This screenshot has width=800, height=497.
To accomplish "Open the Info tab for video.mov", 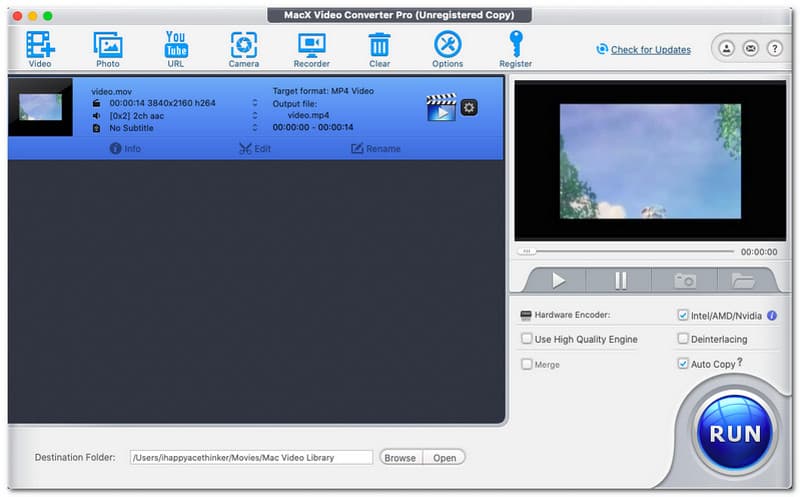I will (x=125, y=149).
